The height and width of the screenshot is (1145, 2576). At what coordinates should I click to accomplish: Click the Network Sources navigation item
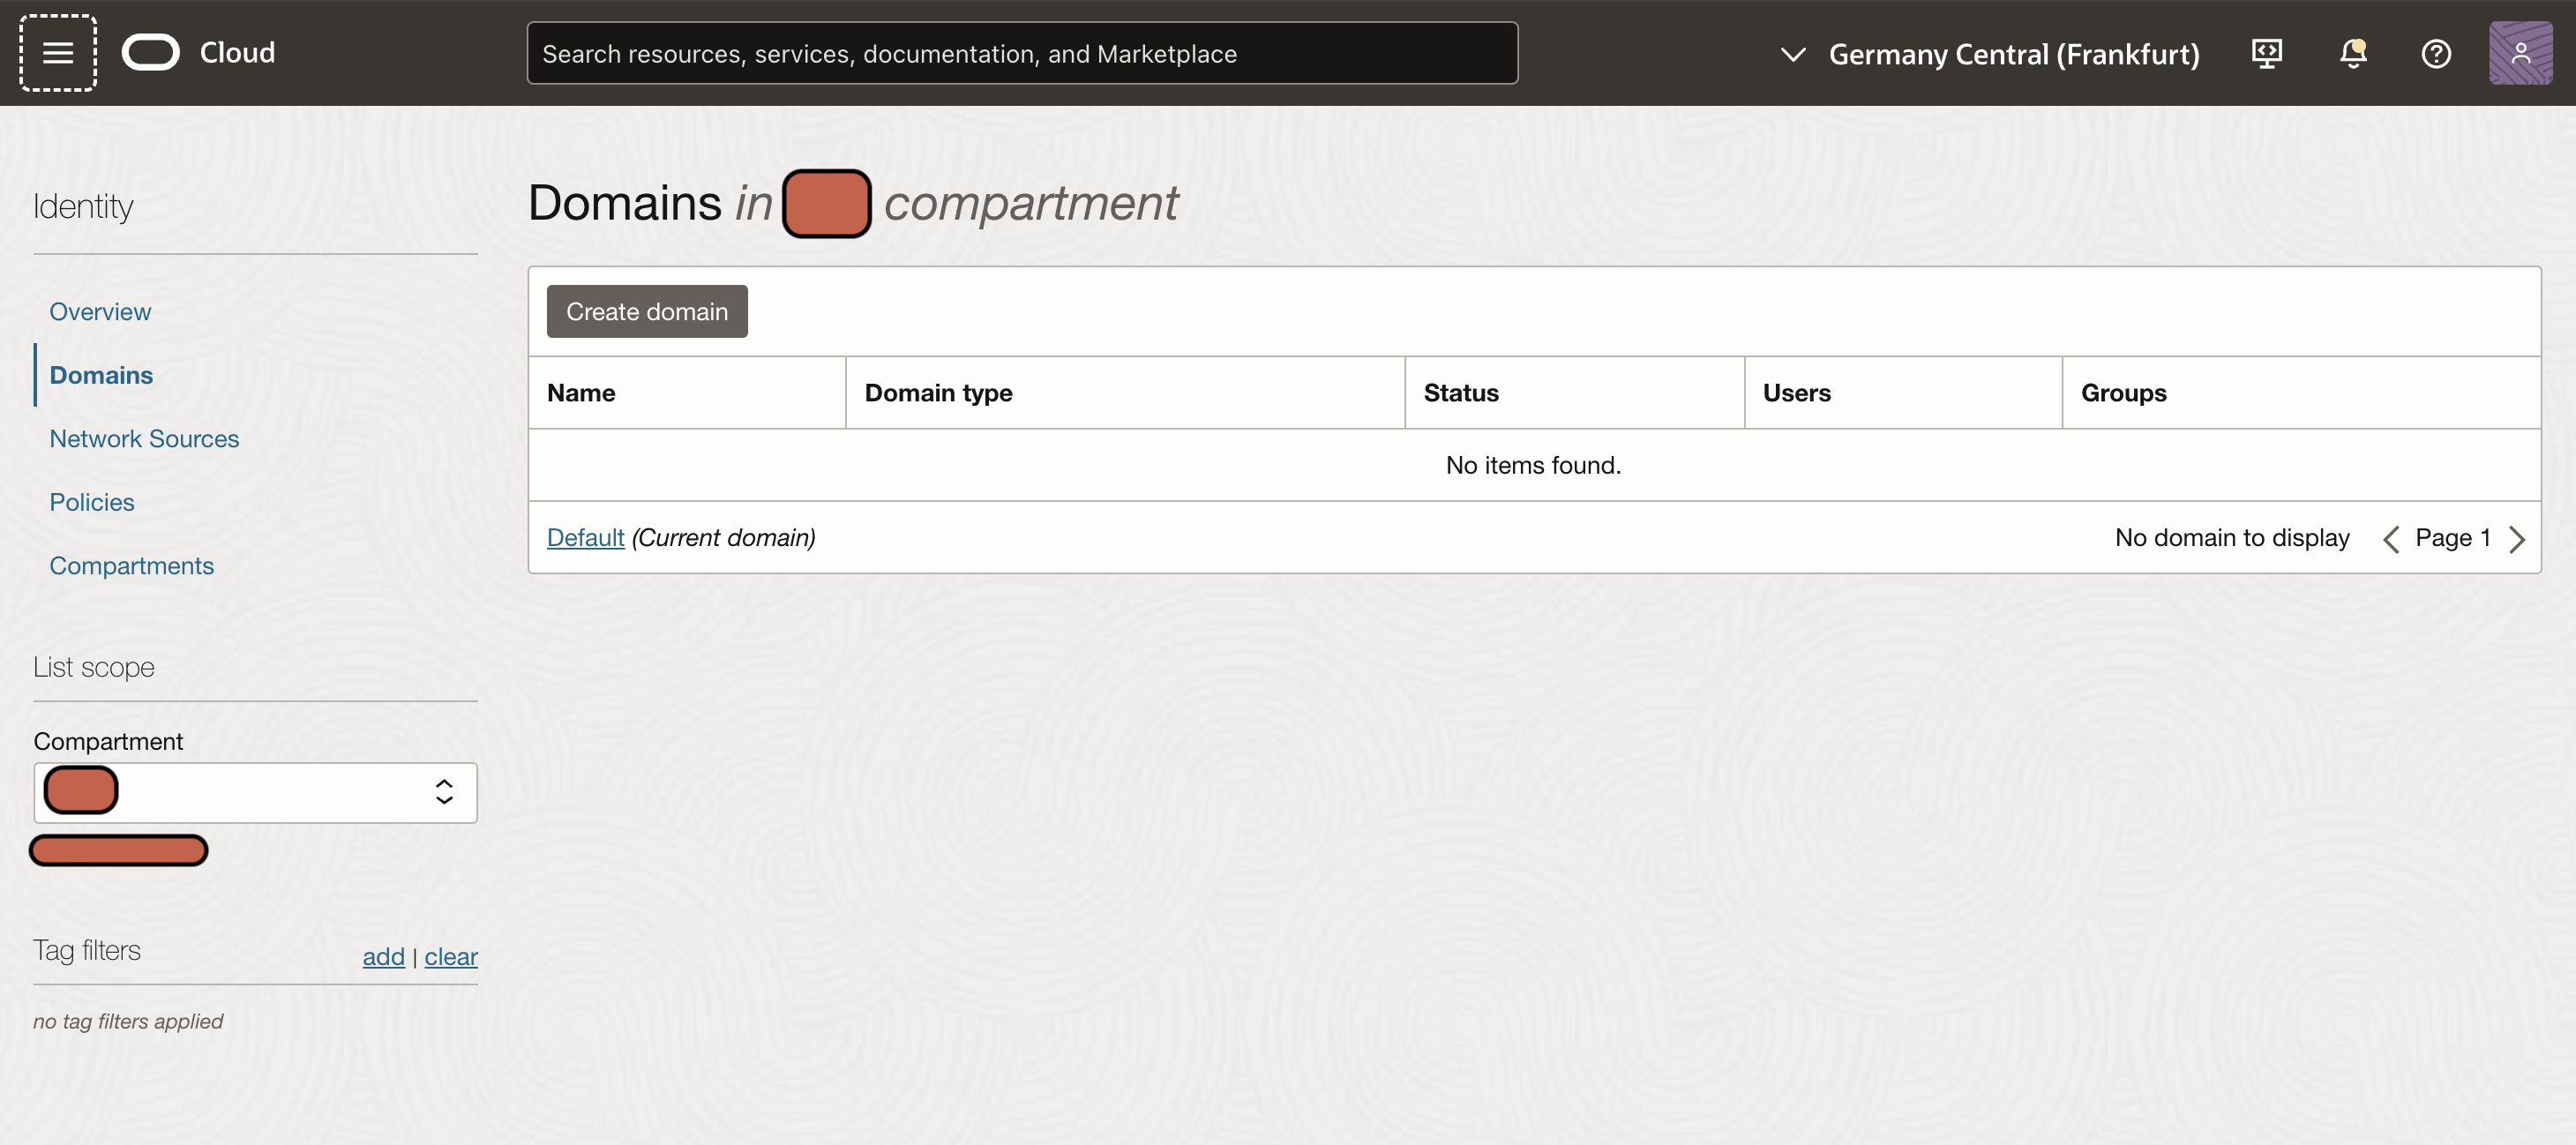click(143, 437)
